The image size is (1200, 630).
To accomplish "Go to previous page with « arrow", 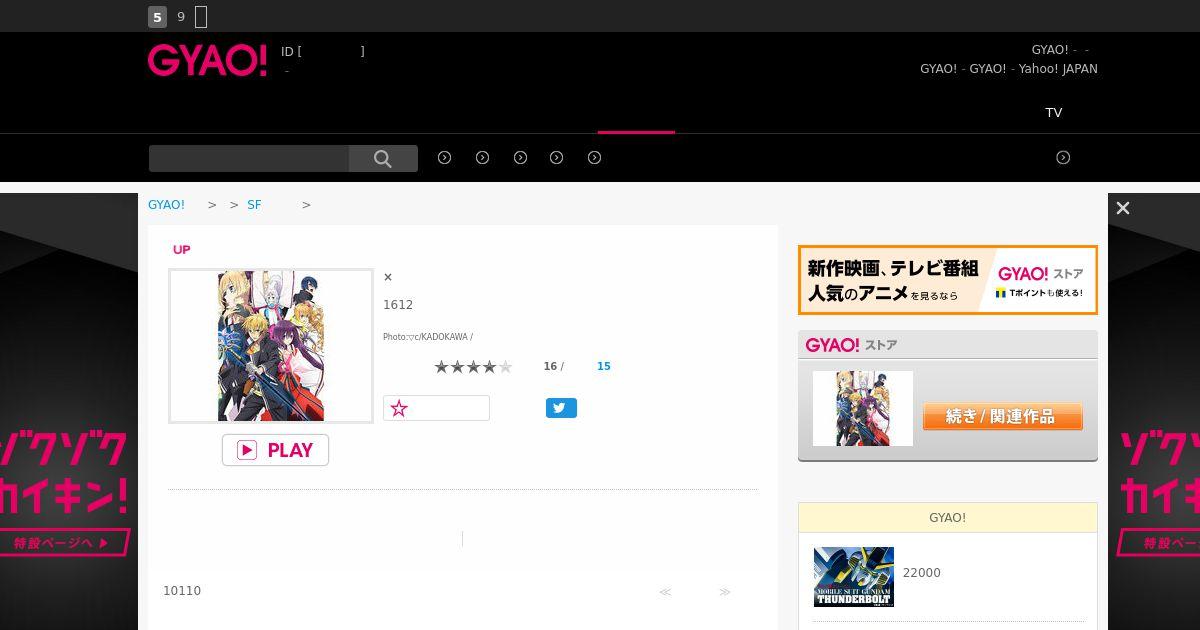I will (665, 592).
